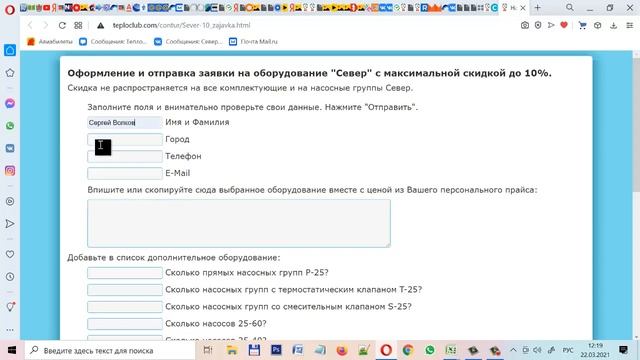This screenshot has height=360, width=640.
Task: Open the Easy Setup settings panel
Action: click(630, 25)
